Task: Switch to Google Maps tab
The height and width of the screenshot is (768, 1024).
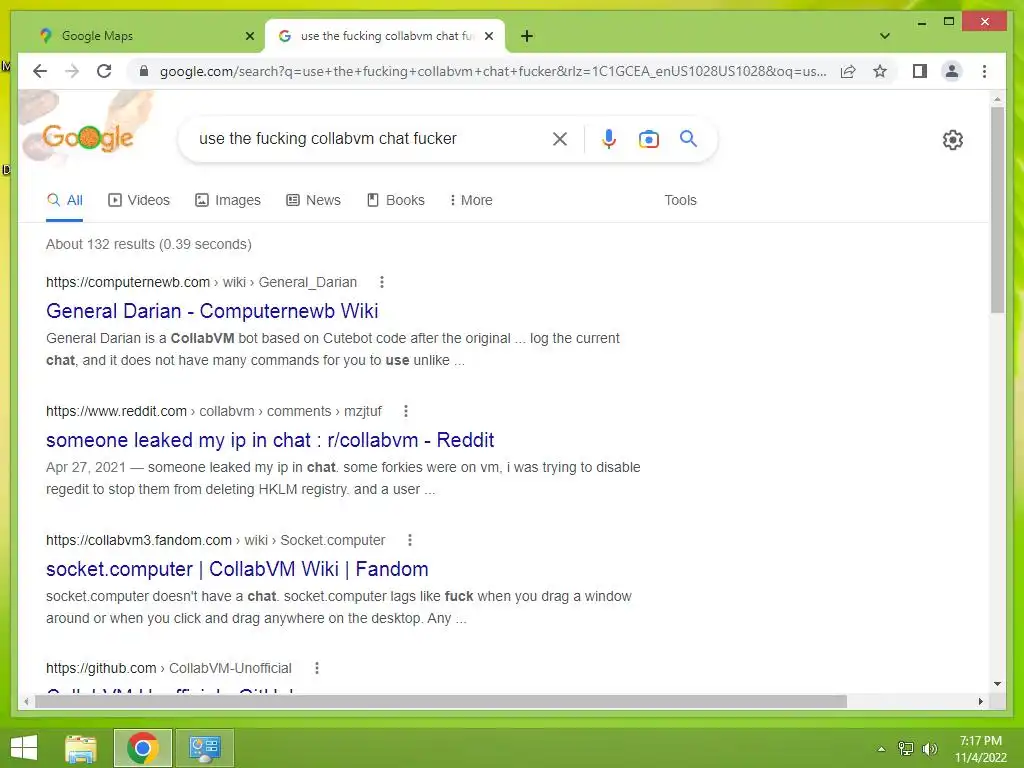Action: pos(147,36)
